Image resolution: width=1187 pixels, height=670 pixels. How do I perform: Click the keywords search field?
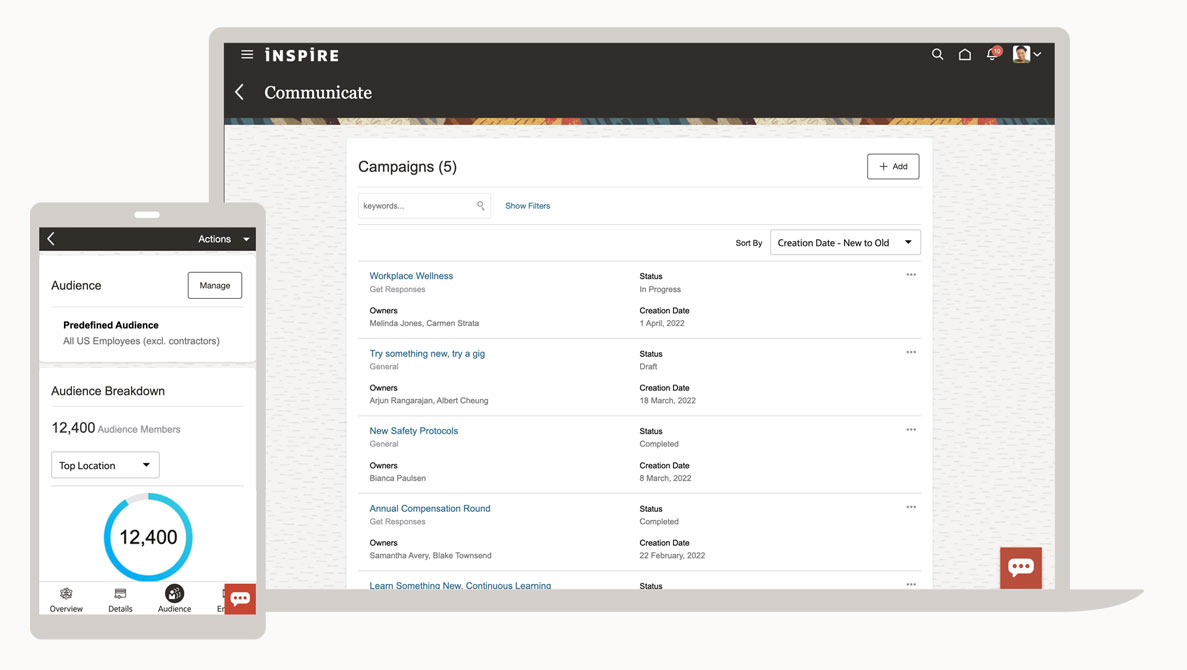(417, 206)
